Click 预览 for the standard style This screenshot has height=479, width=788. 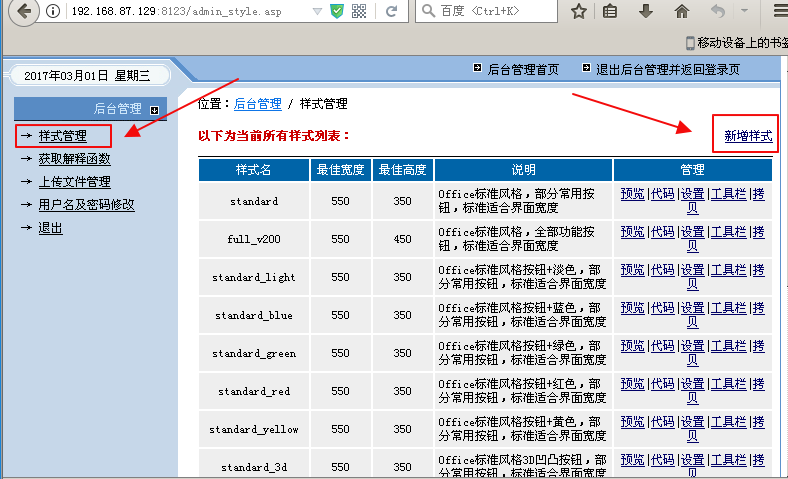633,194
